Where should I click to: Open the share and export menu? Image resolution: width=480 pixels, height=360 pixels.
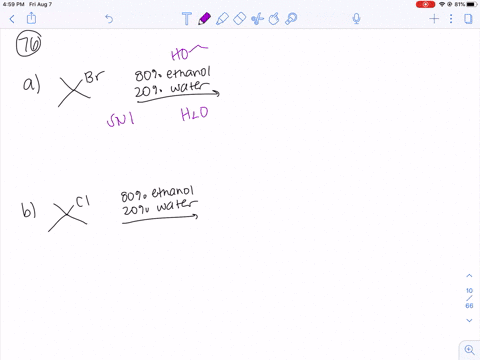coord(31,18)
